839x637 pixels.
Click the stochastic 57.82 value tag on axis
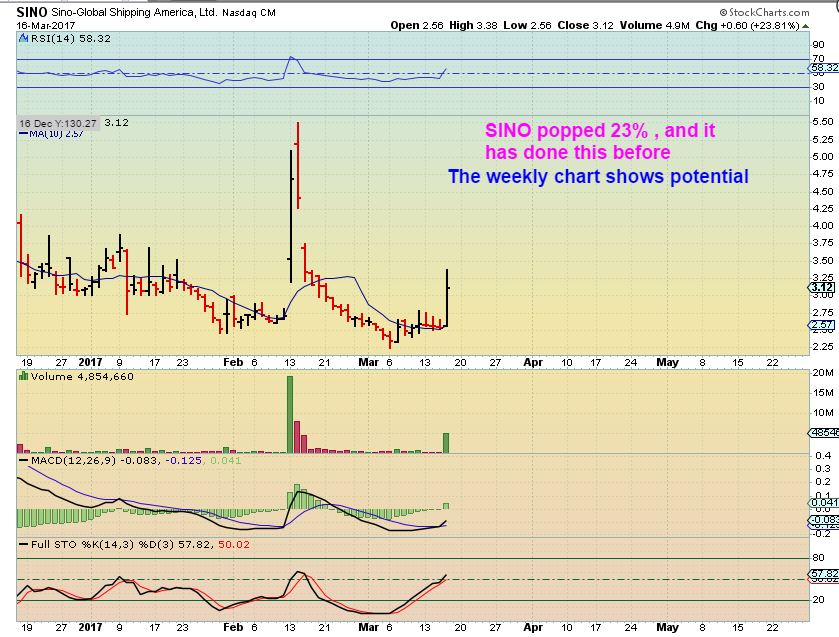click(x=824, y=574)
